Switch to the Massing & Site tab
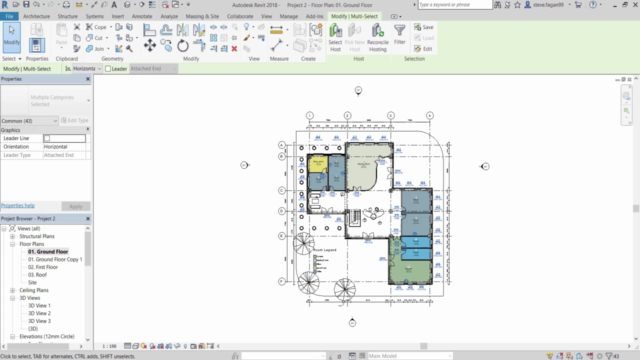Image resolution: width=640 pixels, height=360 pixels. tap(202, 16)
